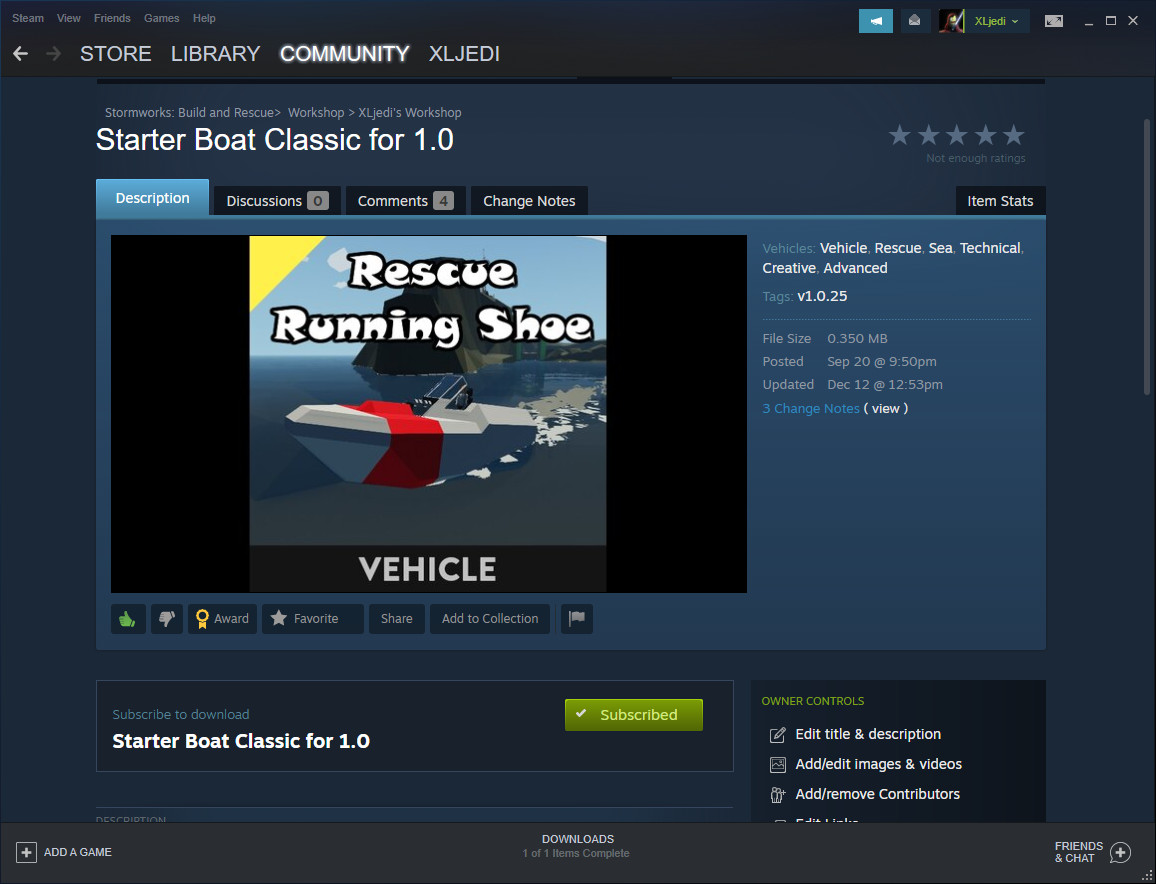Toggle Favorite for this workshop item
Screen dimensions: 1156x884
coord(313,619)
